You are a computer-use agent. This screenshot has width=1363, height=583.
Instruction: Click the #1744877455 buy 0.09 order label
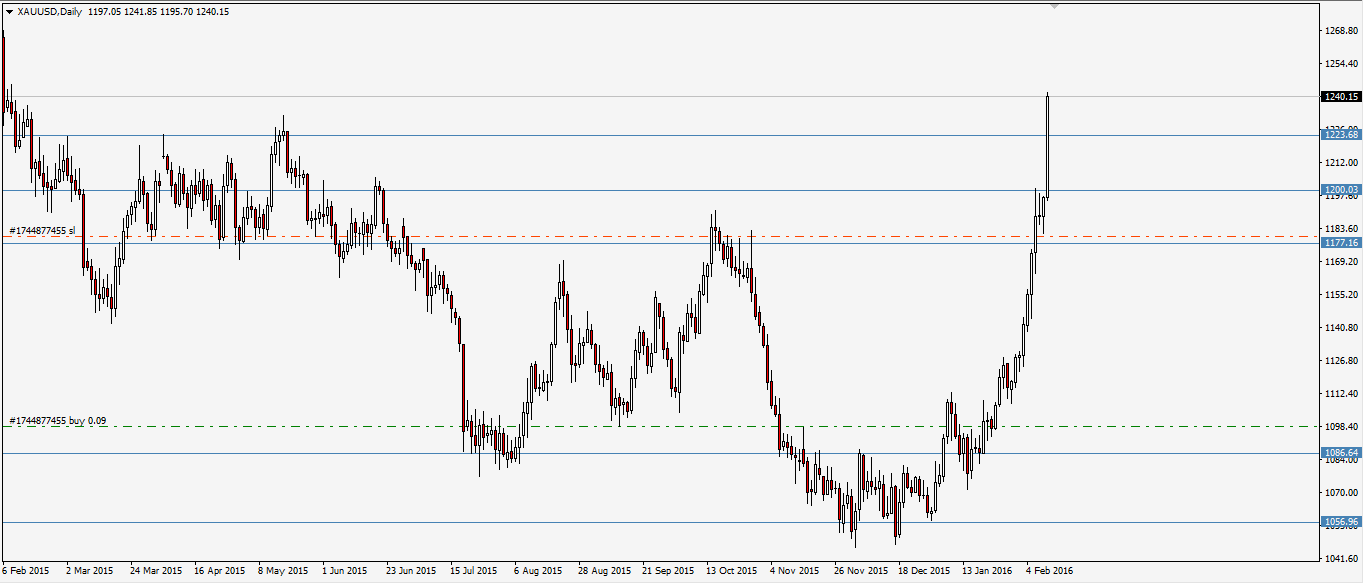click(58, 421)
